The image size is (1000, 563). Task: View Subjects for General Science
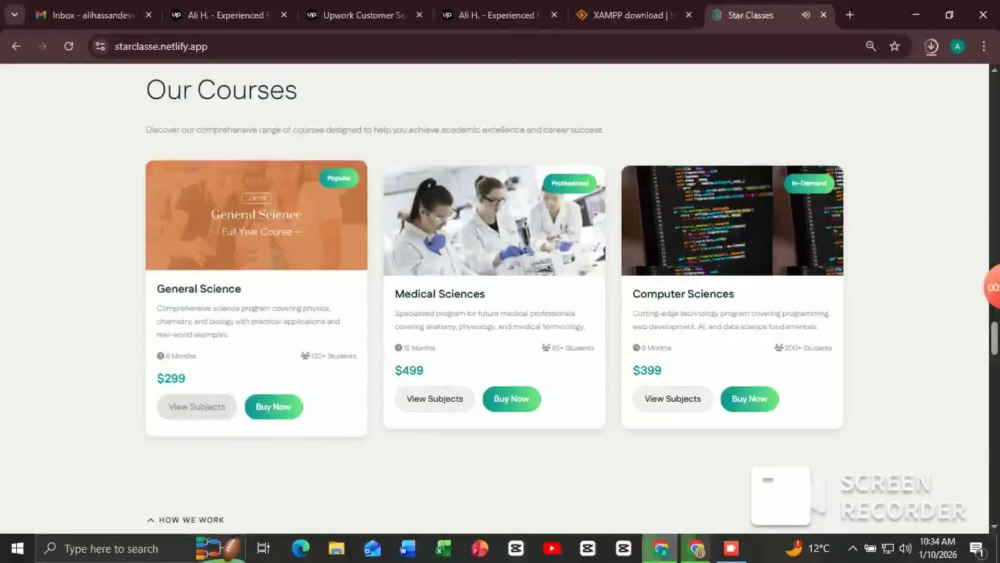(x=196, y=407)
